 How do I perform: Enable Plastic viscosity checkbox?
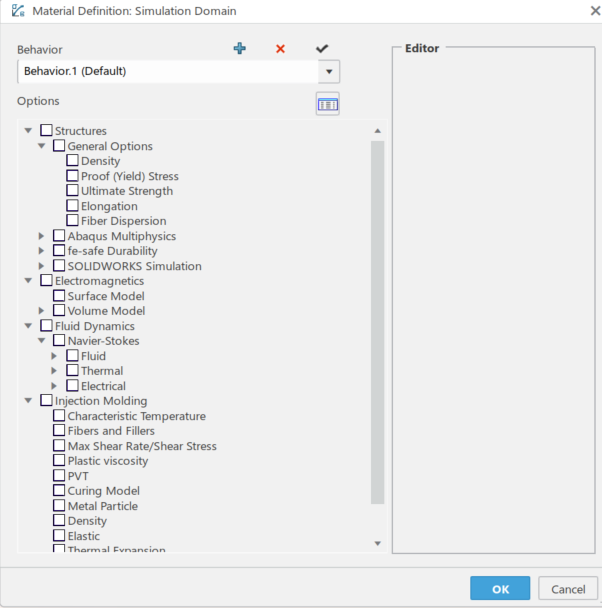point(59,460)
